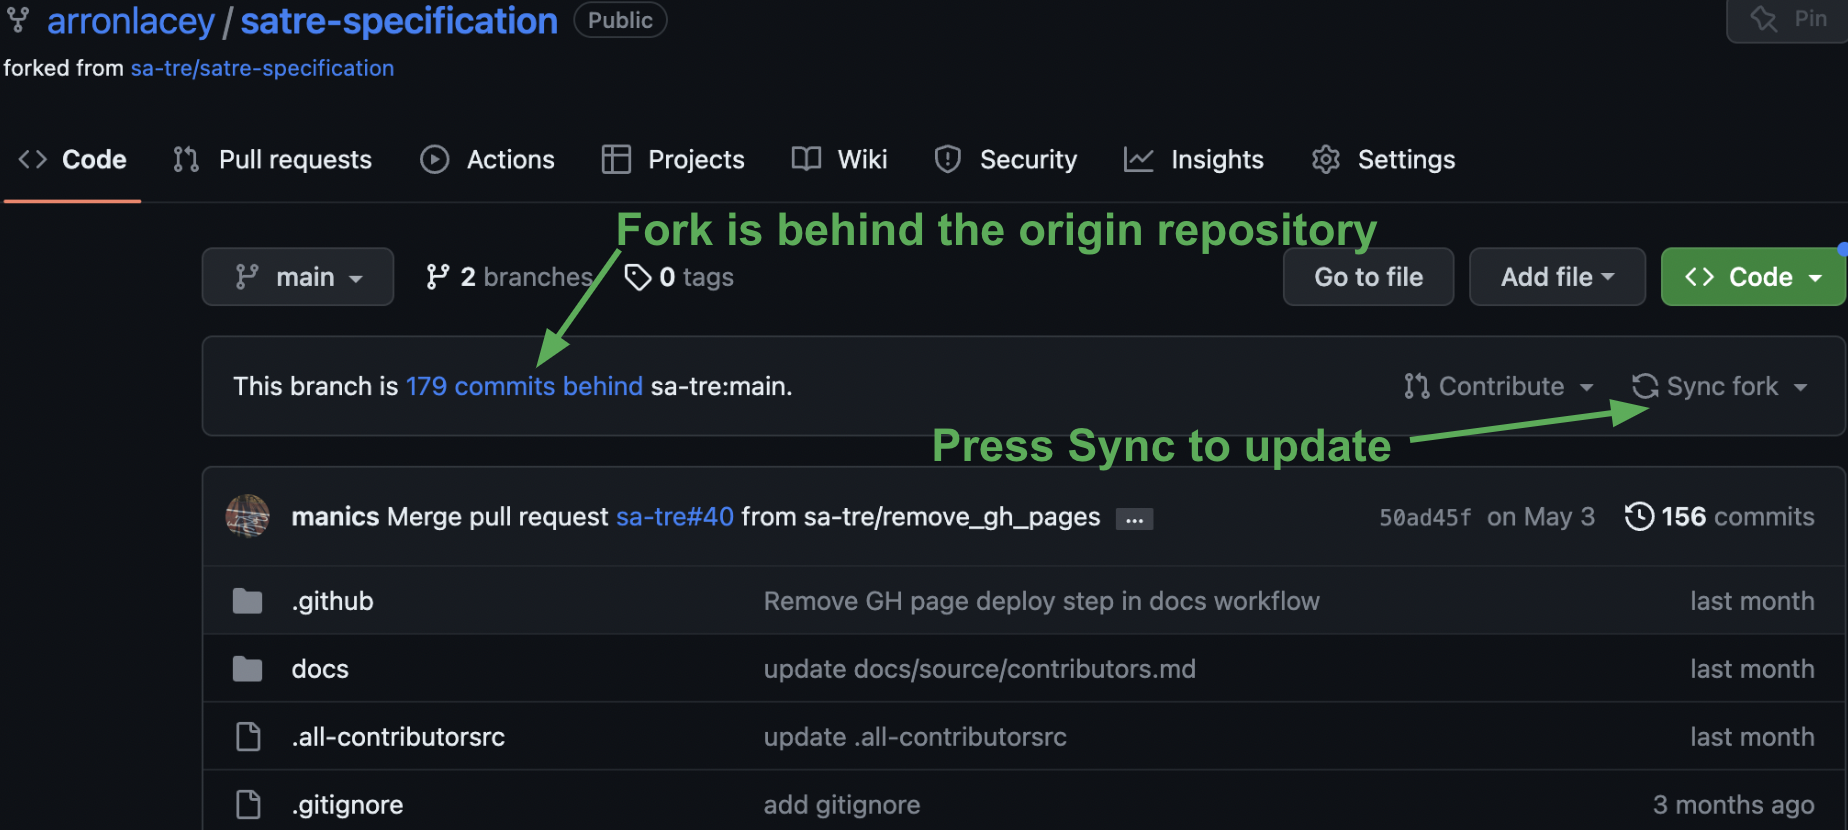Open the arronlacey owner profile link
This screenshot has height=830, width=1848.
tap(131, 21)
